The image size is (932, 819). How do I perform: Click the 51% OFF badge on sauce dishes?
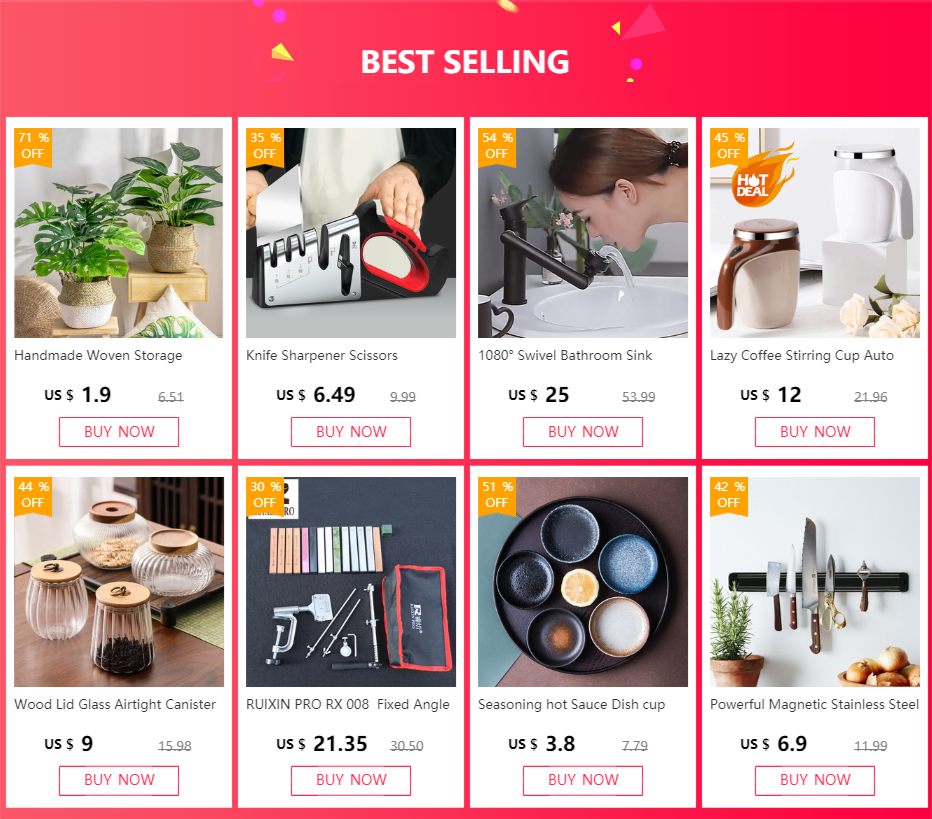(x=497, y=496)
